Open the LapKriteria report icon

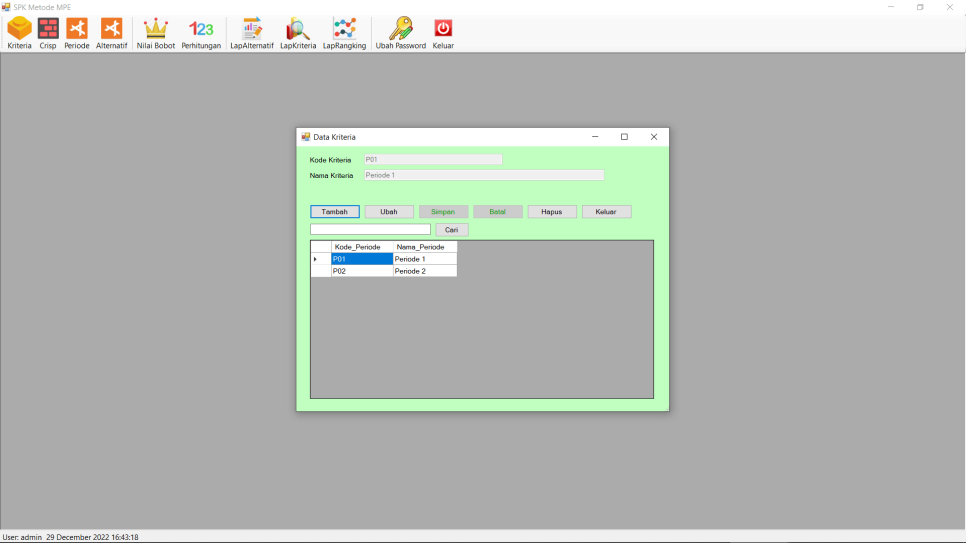pyautogui.click(x=298, y=33)
